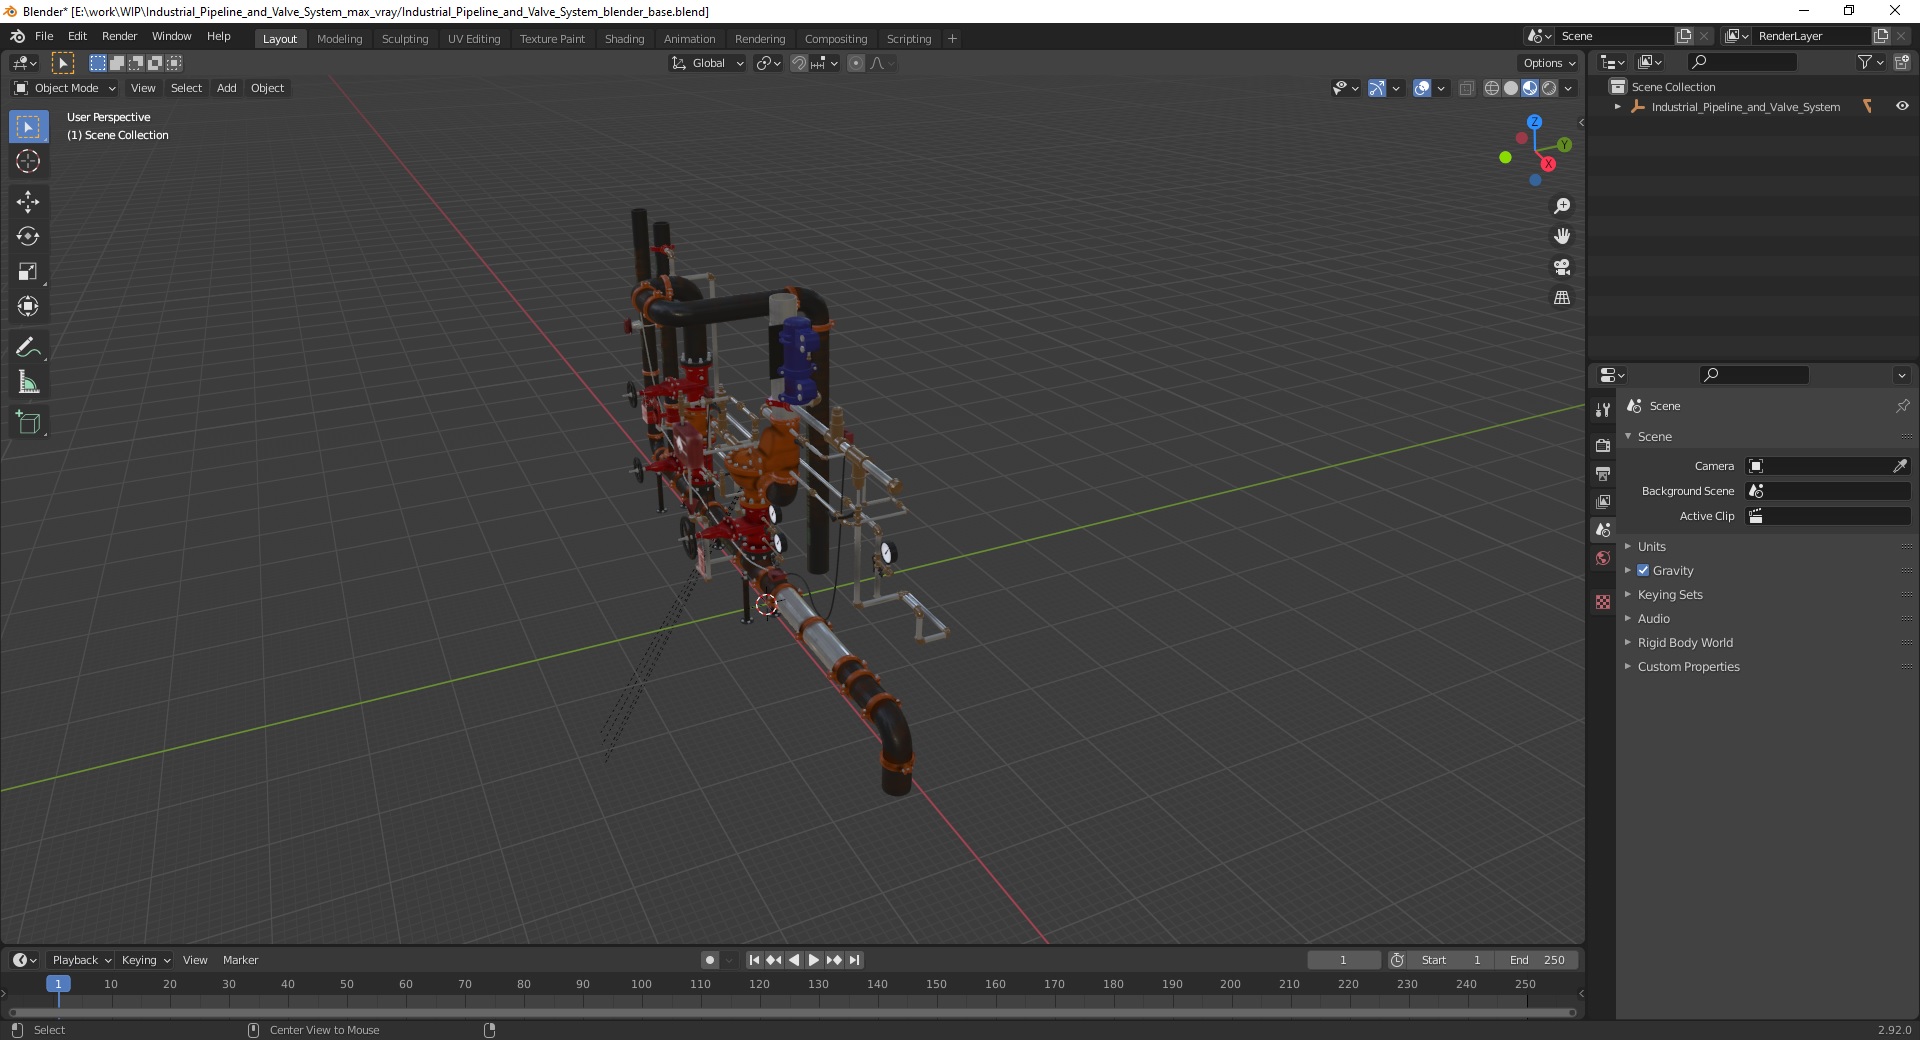Hide Industrial_Pipeline_and_Valve_System in viewport

1902,107
